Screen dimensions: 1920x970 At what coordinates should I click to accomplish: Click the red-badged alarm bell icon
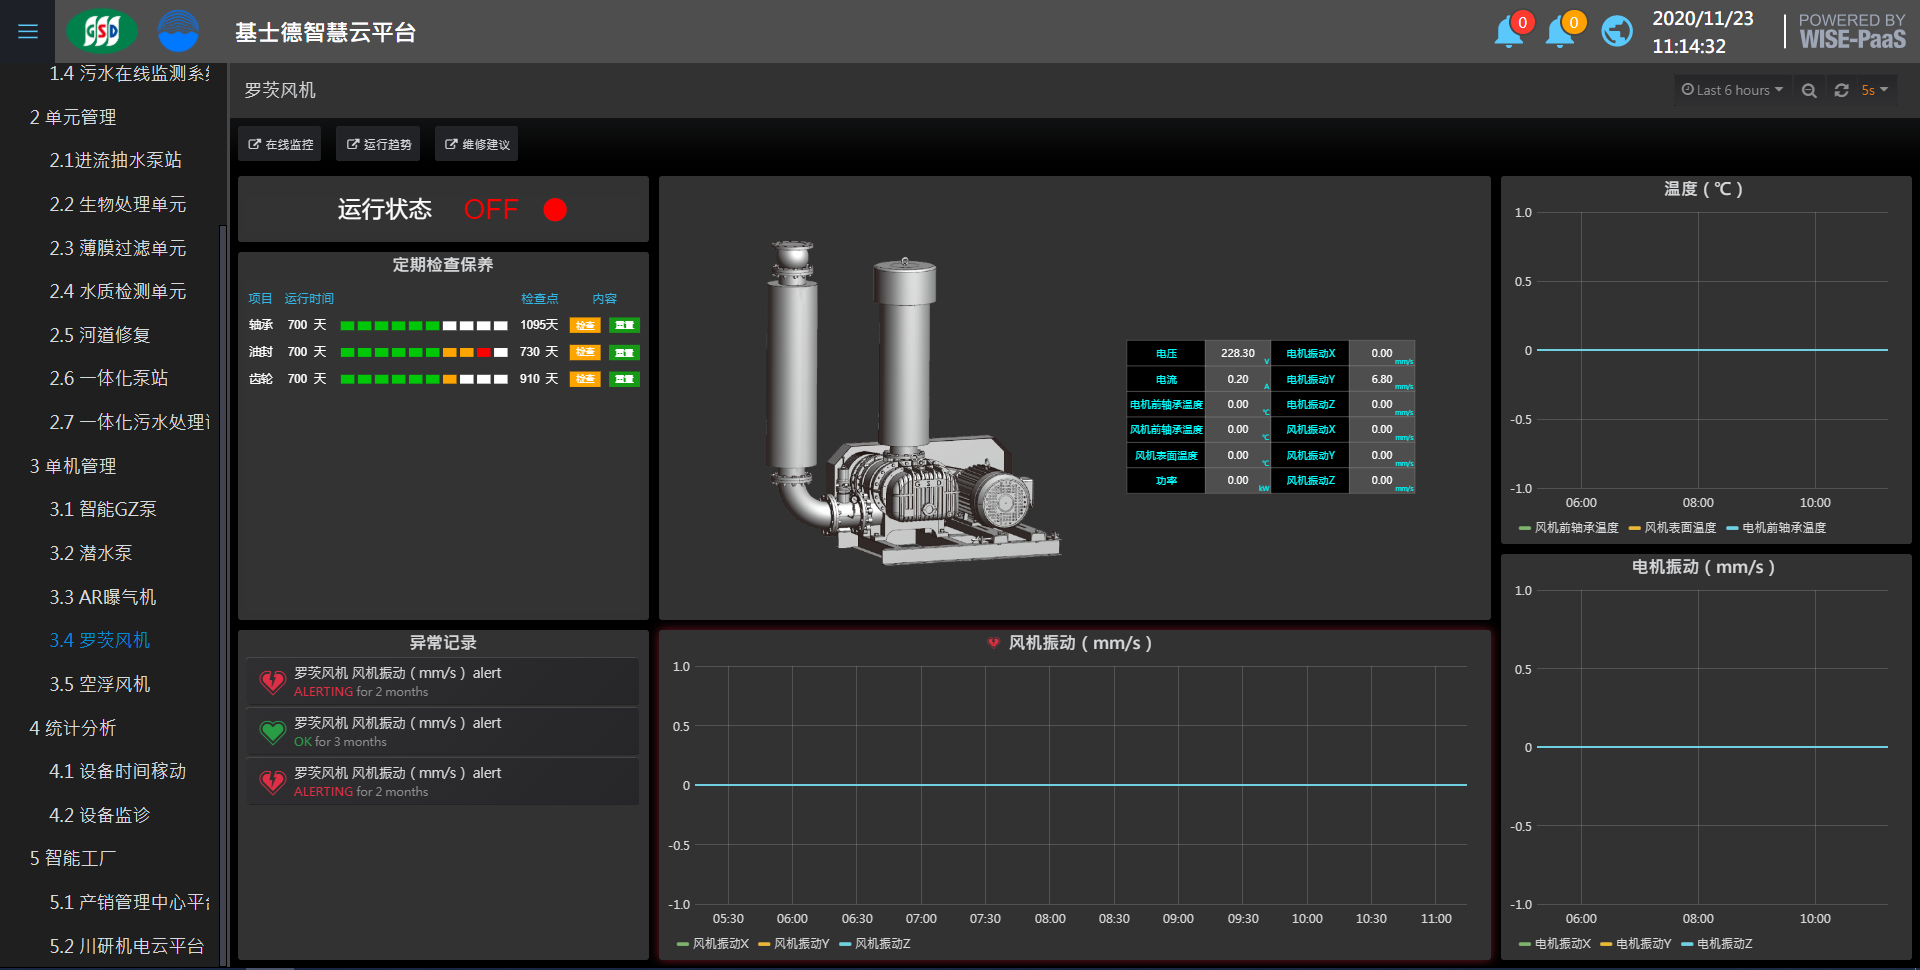point(1509,32)
